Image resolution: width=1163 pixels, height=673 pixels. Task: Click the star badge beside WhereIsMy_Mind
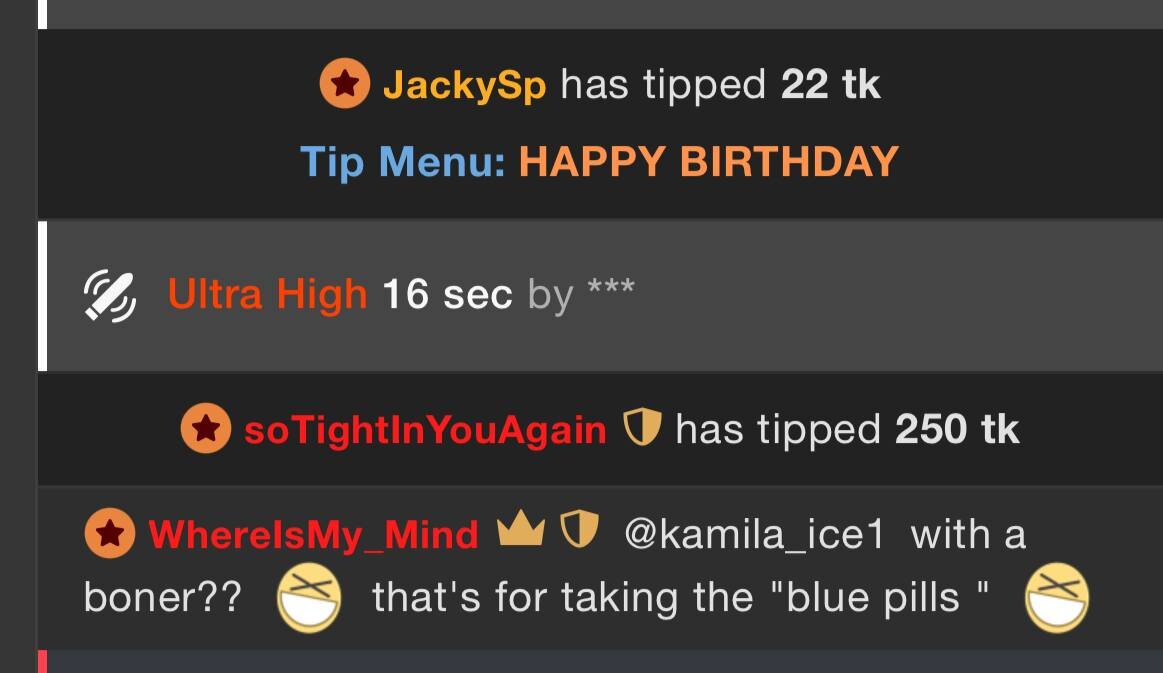tap(110, 533)
